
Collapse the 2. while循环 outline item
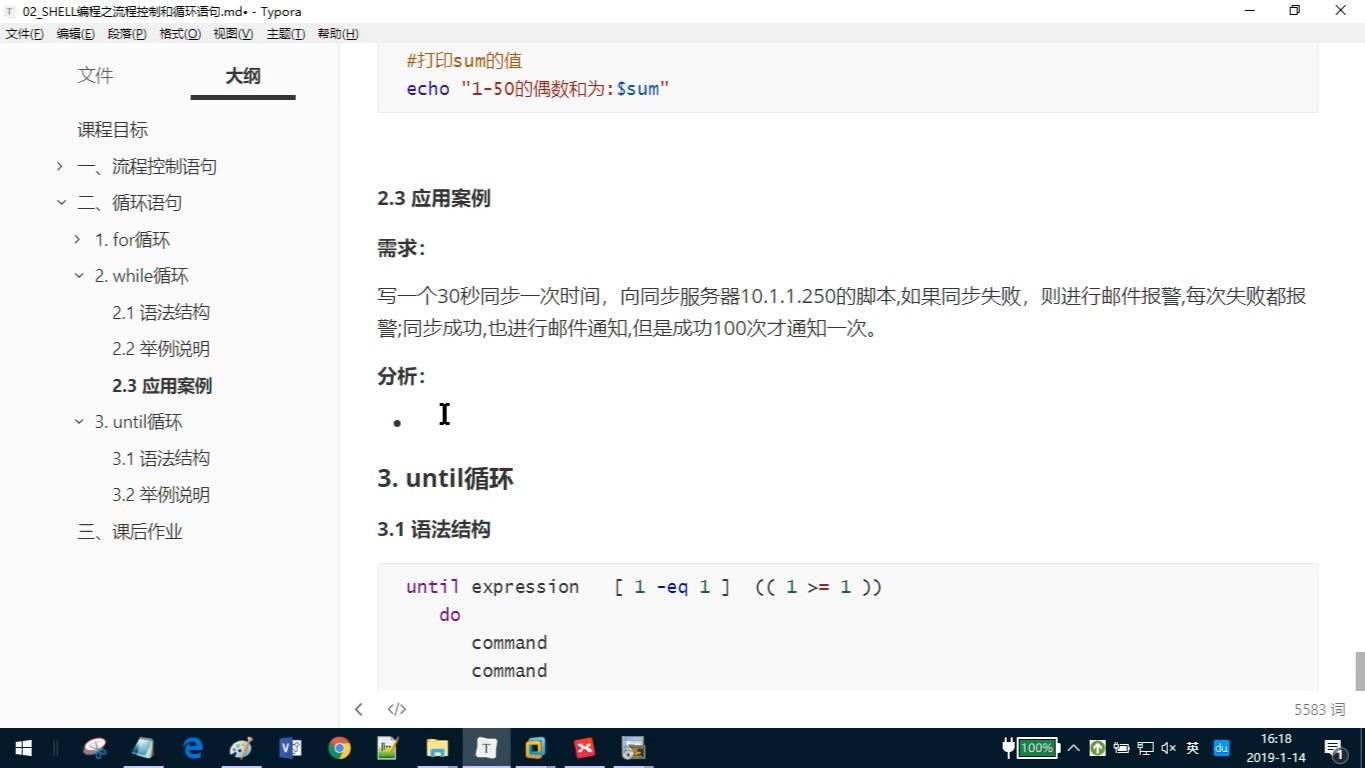pyautogui.click(x=78, y=276)
